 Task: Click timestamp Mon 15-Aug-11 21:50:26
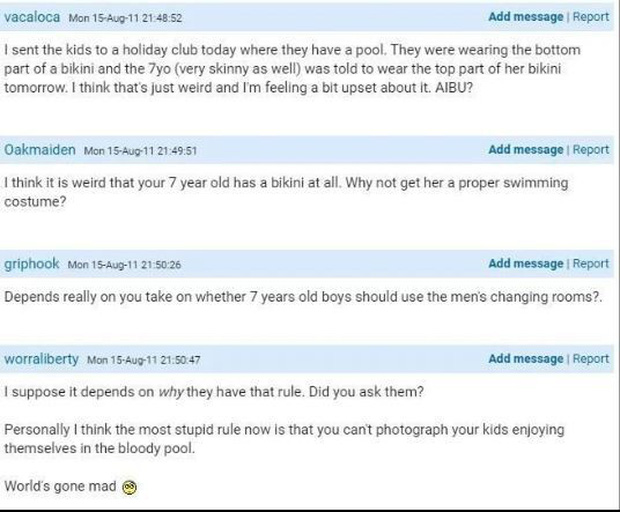pyautogui.click(x=123, y=265)
